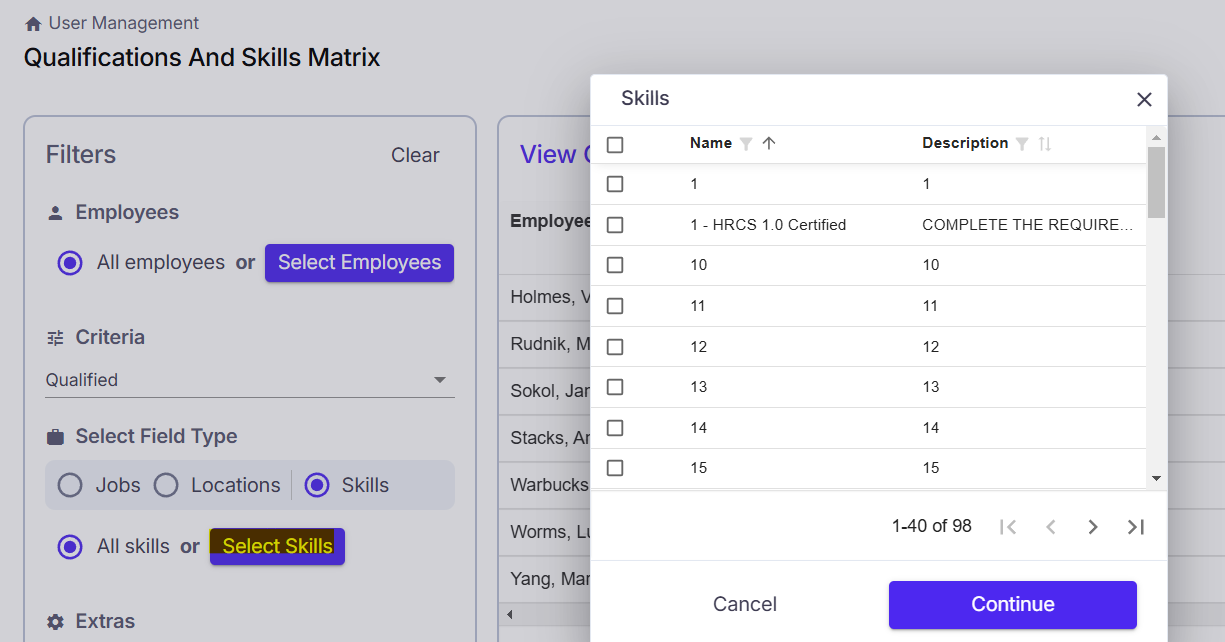The height and width of the screenshot is (642, 1225).
Task: Click the Description column filter icon
Action: point(1022,144)
